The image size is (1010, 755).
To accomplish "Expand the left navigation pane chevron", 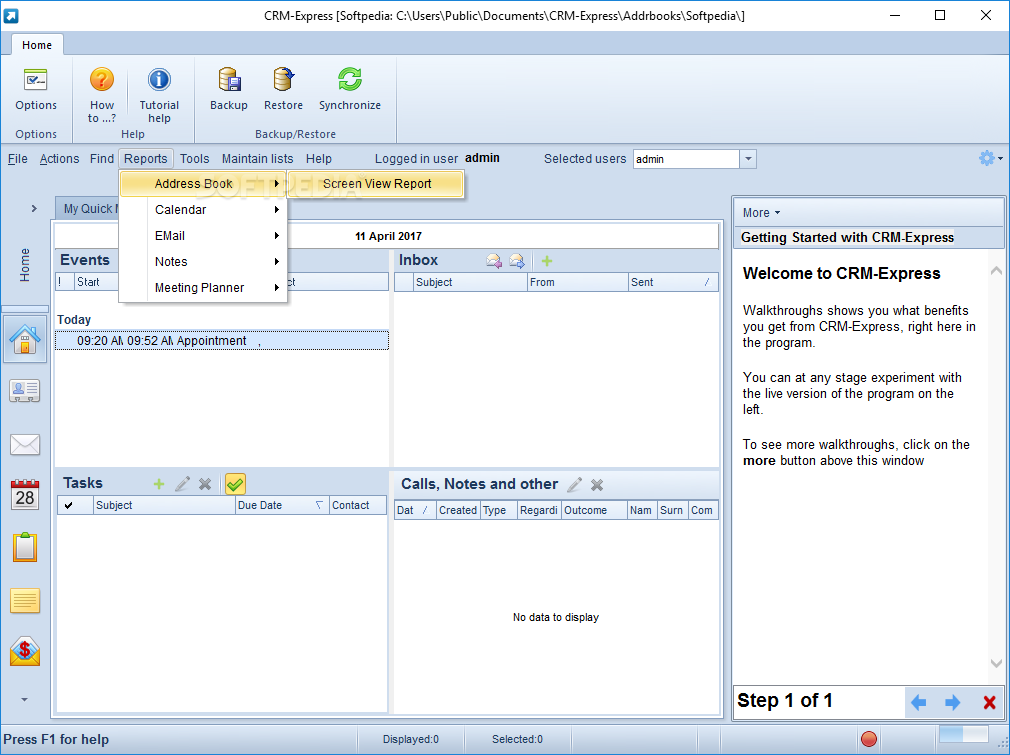I will [34, 208].
